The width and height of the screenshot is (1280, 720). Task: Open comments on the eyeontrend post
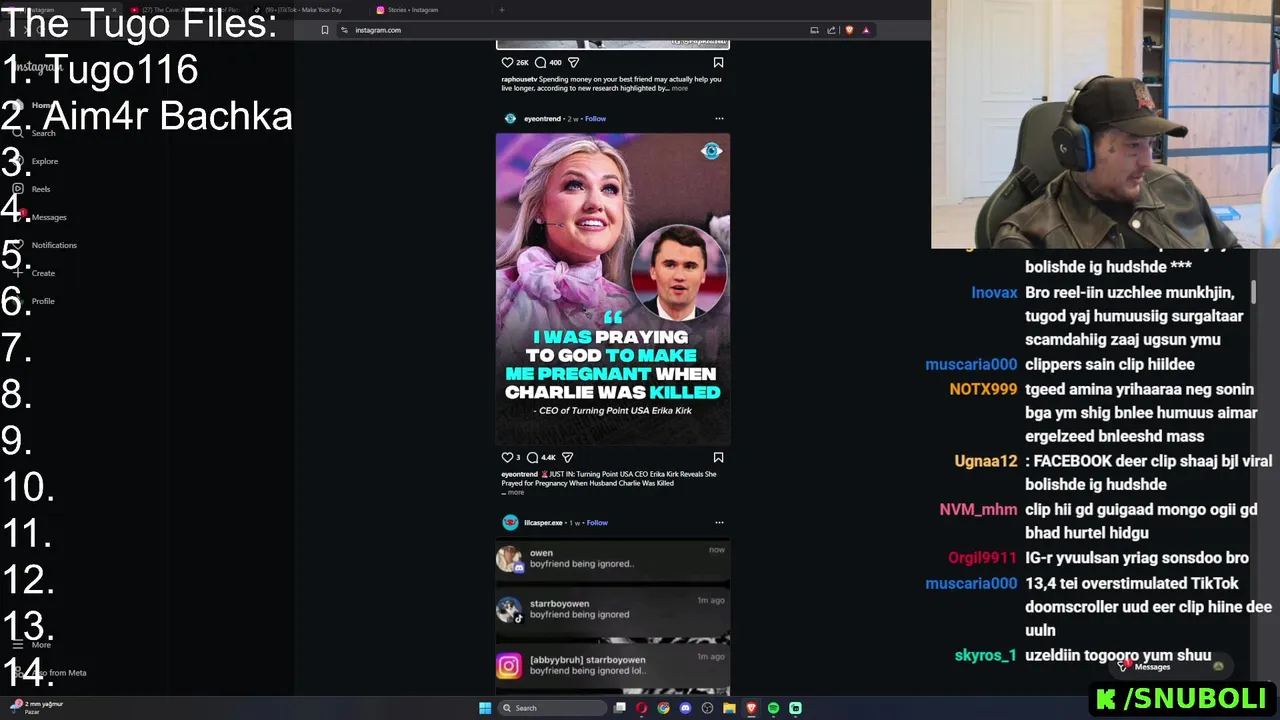pos(533,457)
